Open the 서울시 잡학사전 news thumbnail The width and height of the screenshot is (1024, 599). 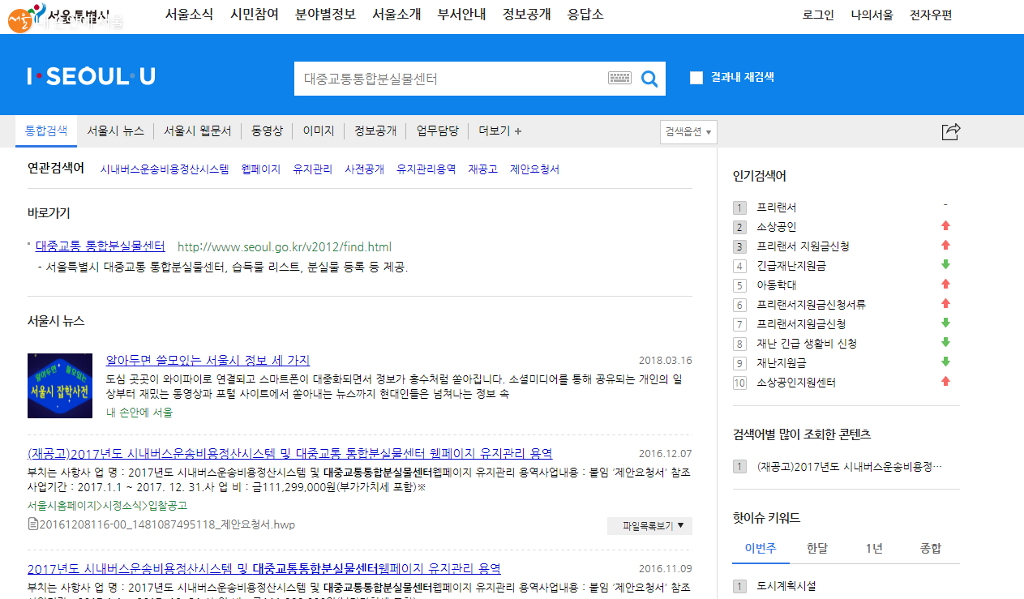[x=60, y=385]
